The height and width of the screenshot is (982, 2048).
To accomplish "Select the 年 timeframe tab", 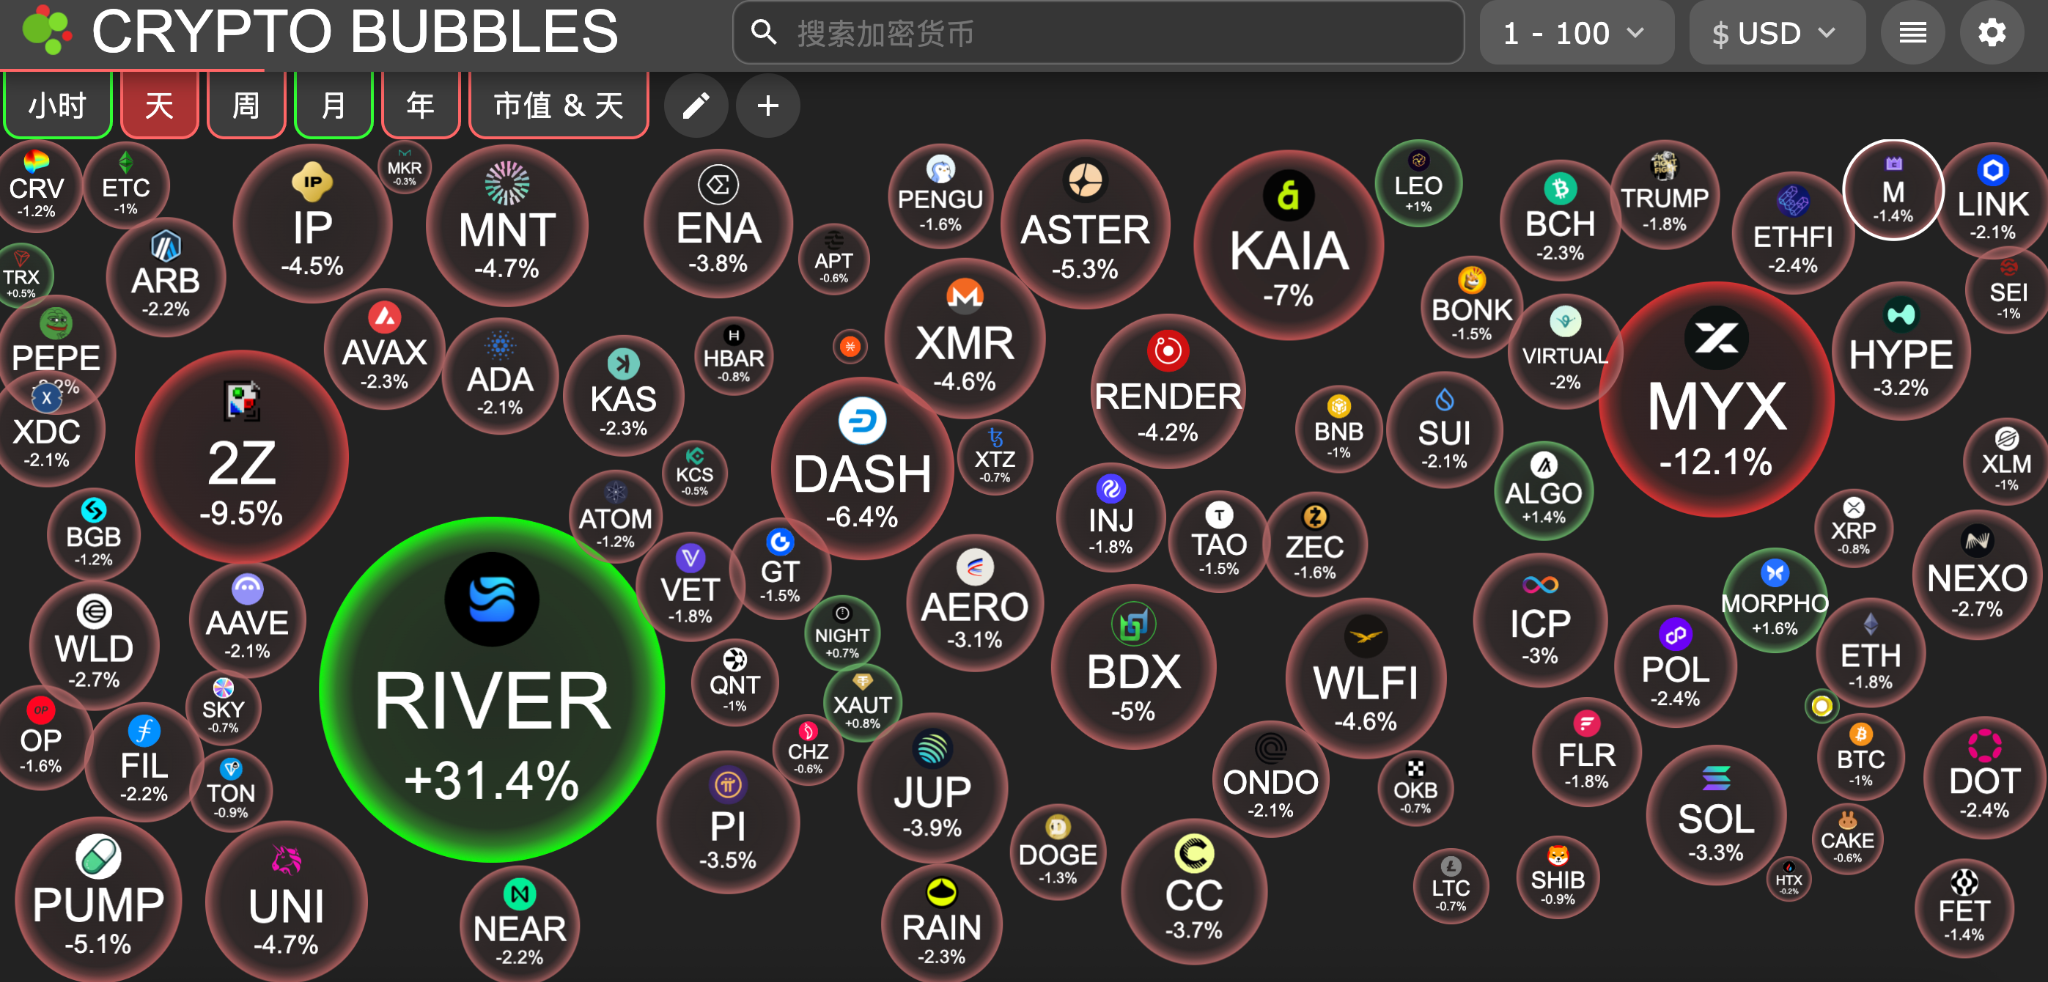I will [420, 105].
